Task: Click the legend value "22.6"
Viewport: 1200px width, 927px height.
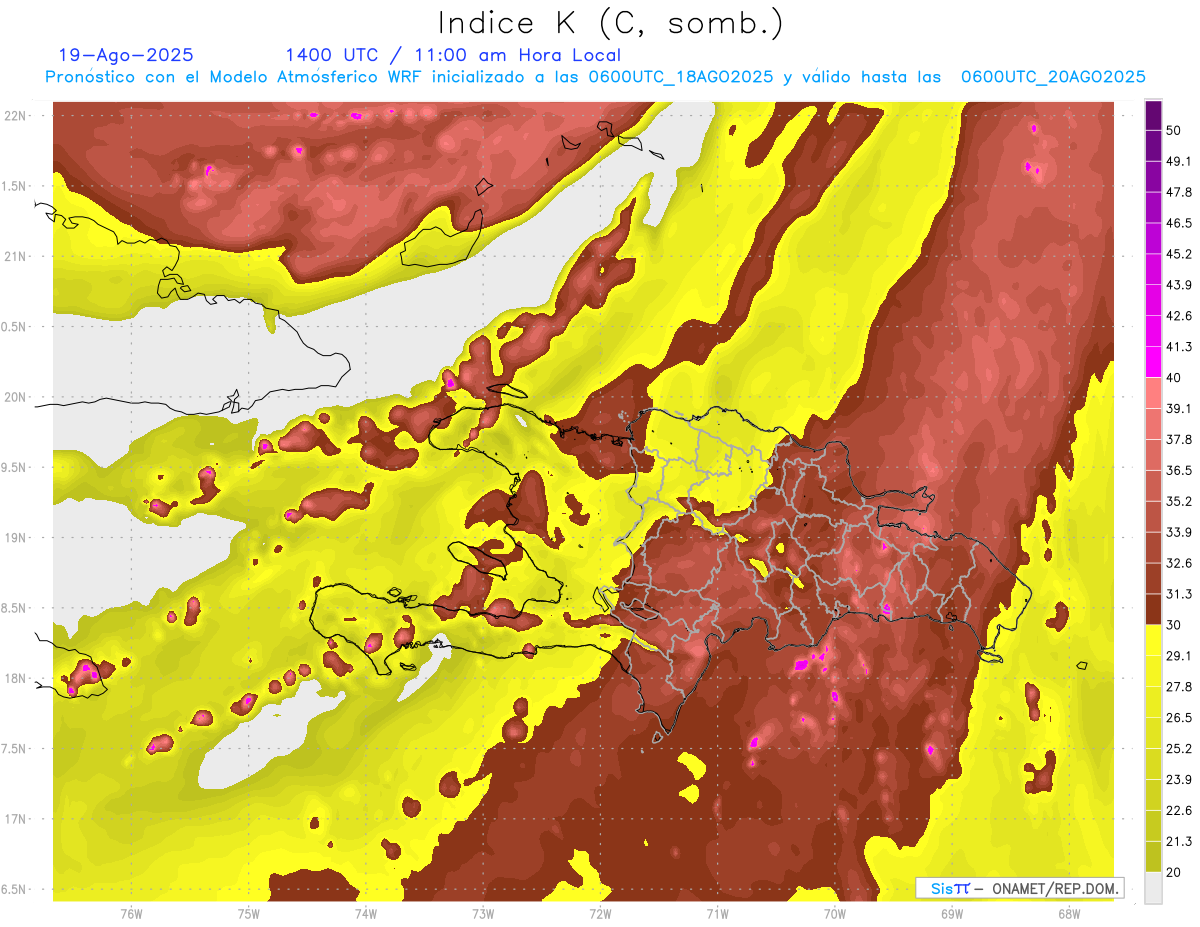Action: coord(1178,810)
